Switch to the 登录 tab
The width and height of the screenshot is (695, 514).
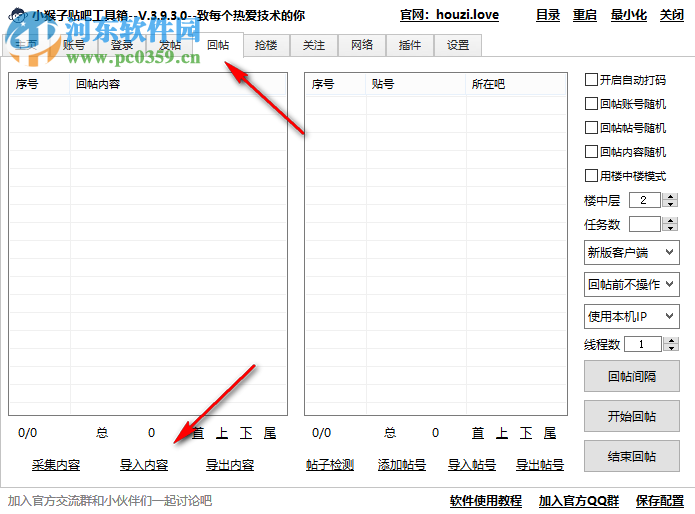click(122, 45)
